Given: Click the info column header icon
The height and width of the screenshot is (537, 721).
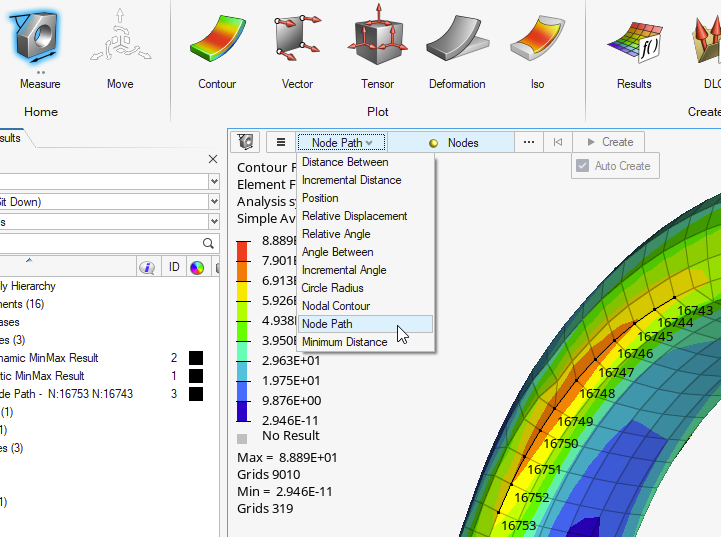Looking at the screenshot, I should point(148,267).
